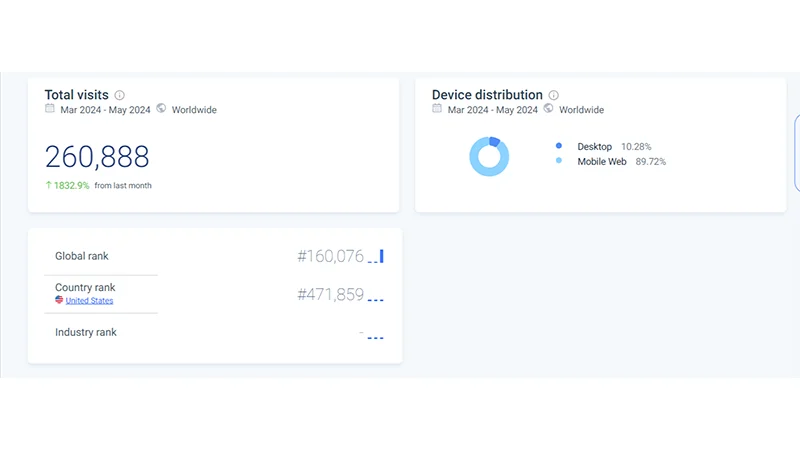Select the Industry rank label
Viewport: 800px width, 450px height.
86,332
